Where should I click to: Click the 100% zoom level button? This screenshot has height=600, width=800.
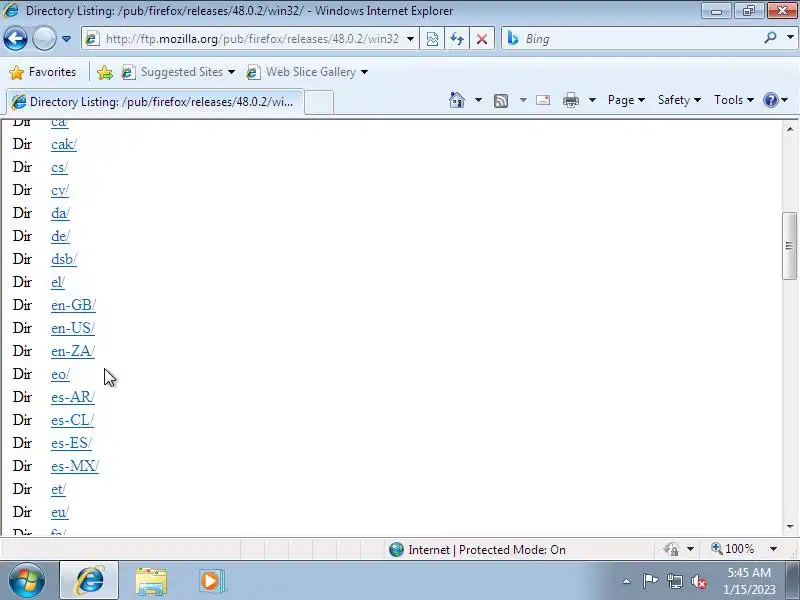(x=733, y=549)
